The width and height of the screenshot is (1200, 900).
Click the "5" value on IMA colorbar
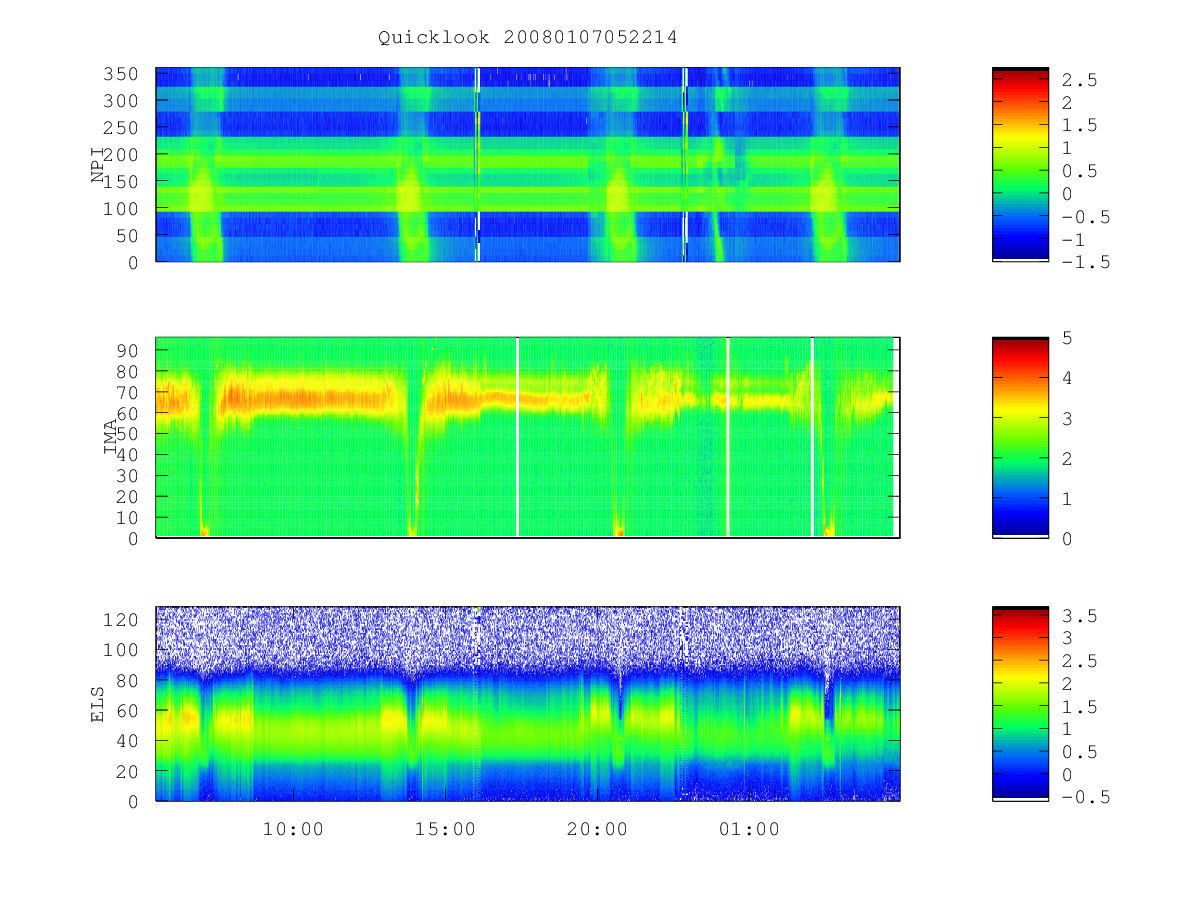pyautogui.click(x=1067, y=338)
